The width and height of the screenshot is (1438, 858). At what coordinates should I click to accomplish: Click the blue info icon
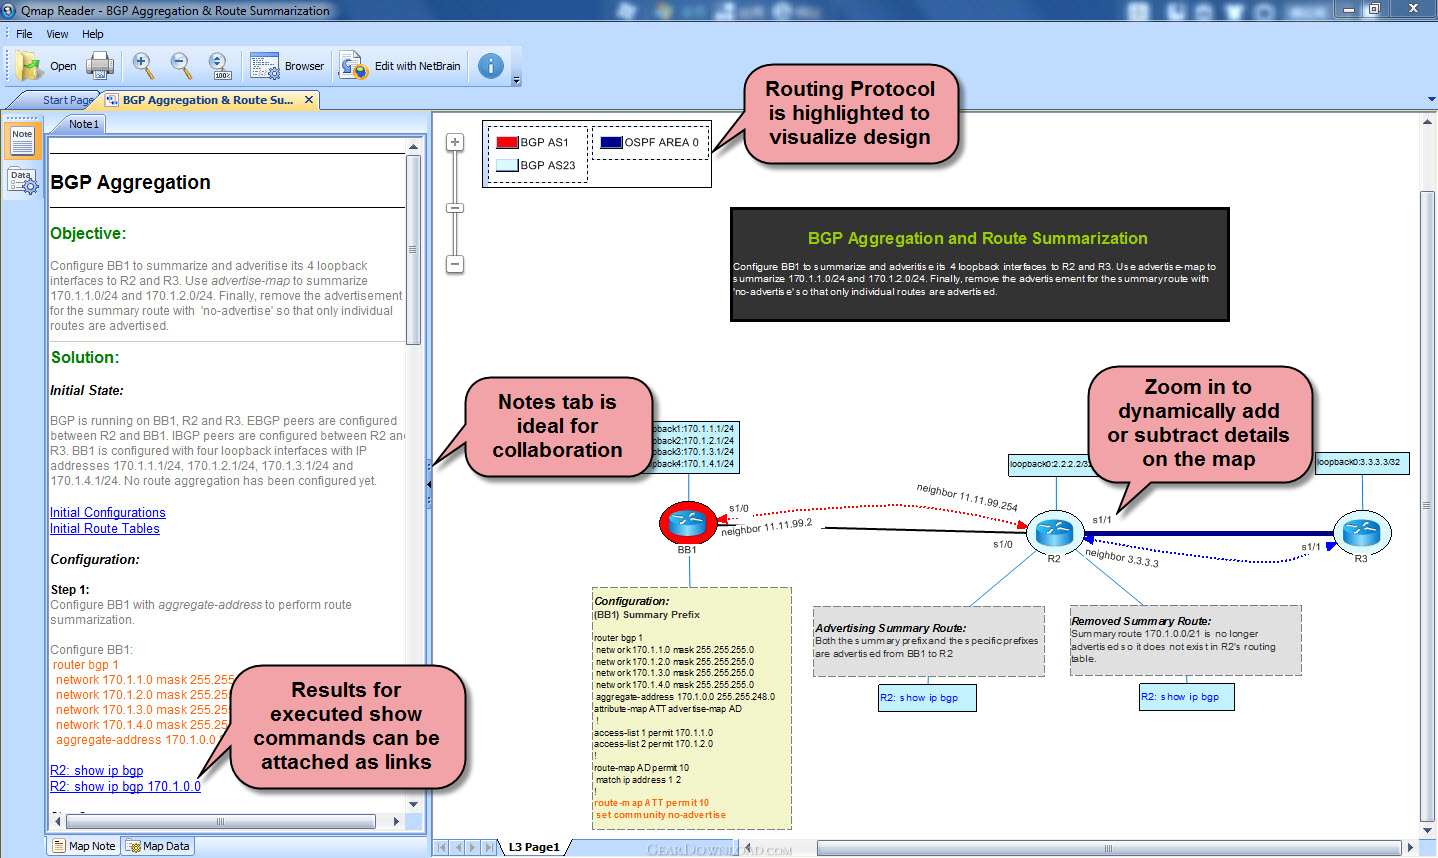tap(491, 66)
